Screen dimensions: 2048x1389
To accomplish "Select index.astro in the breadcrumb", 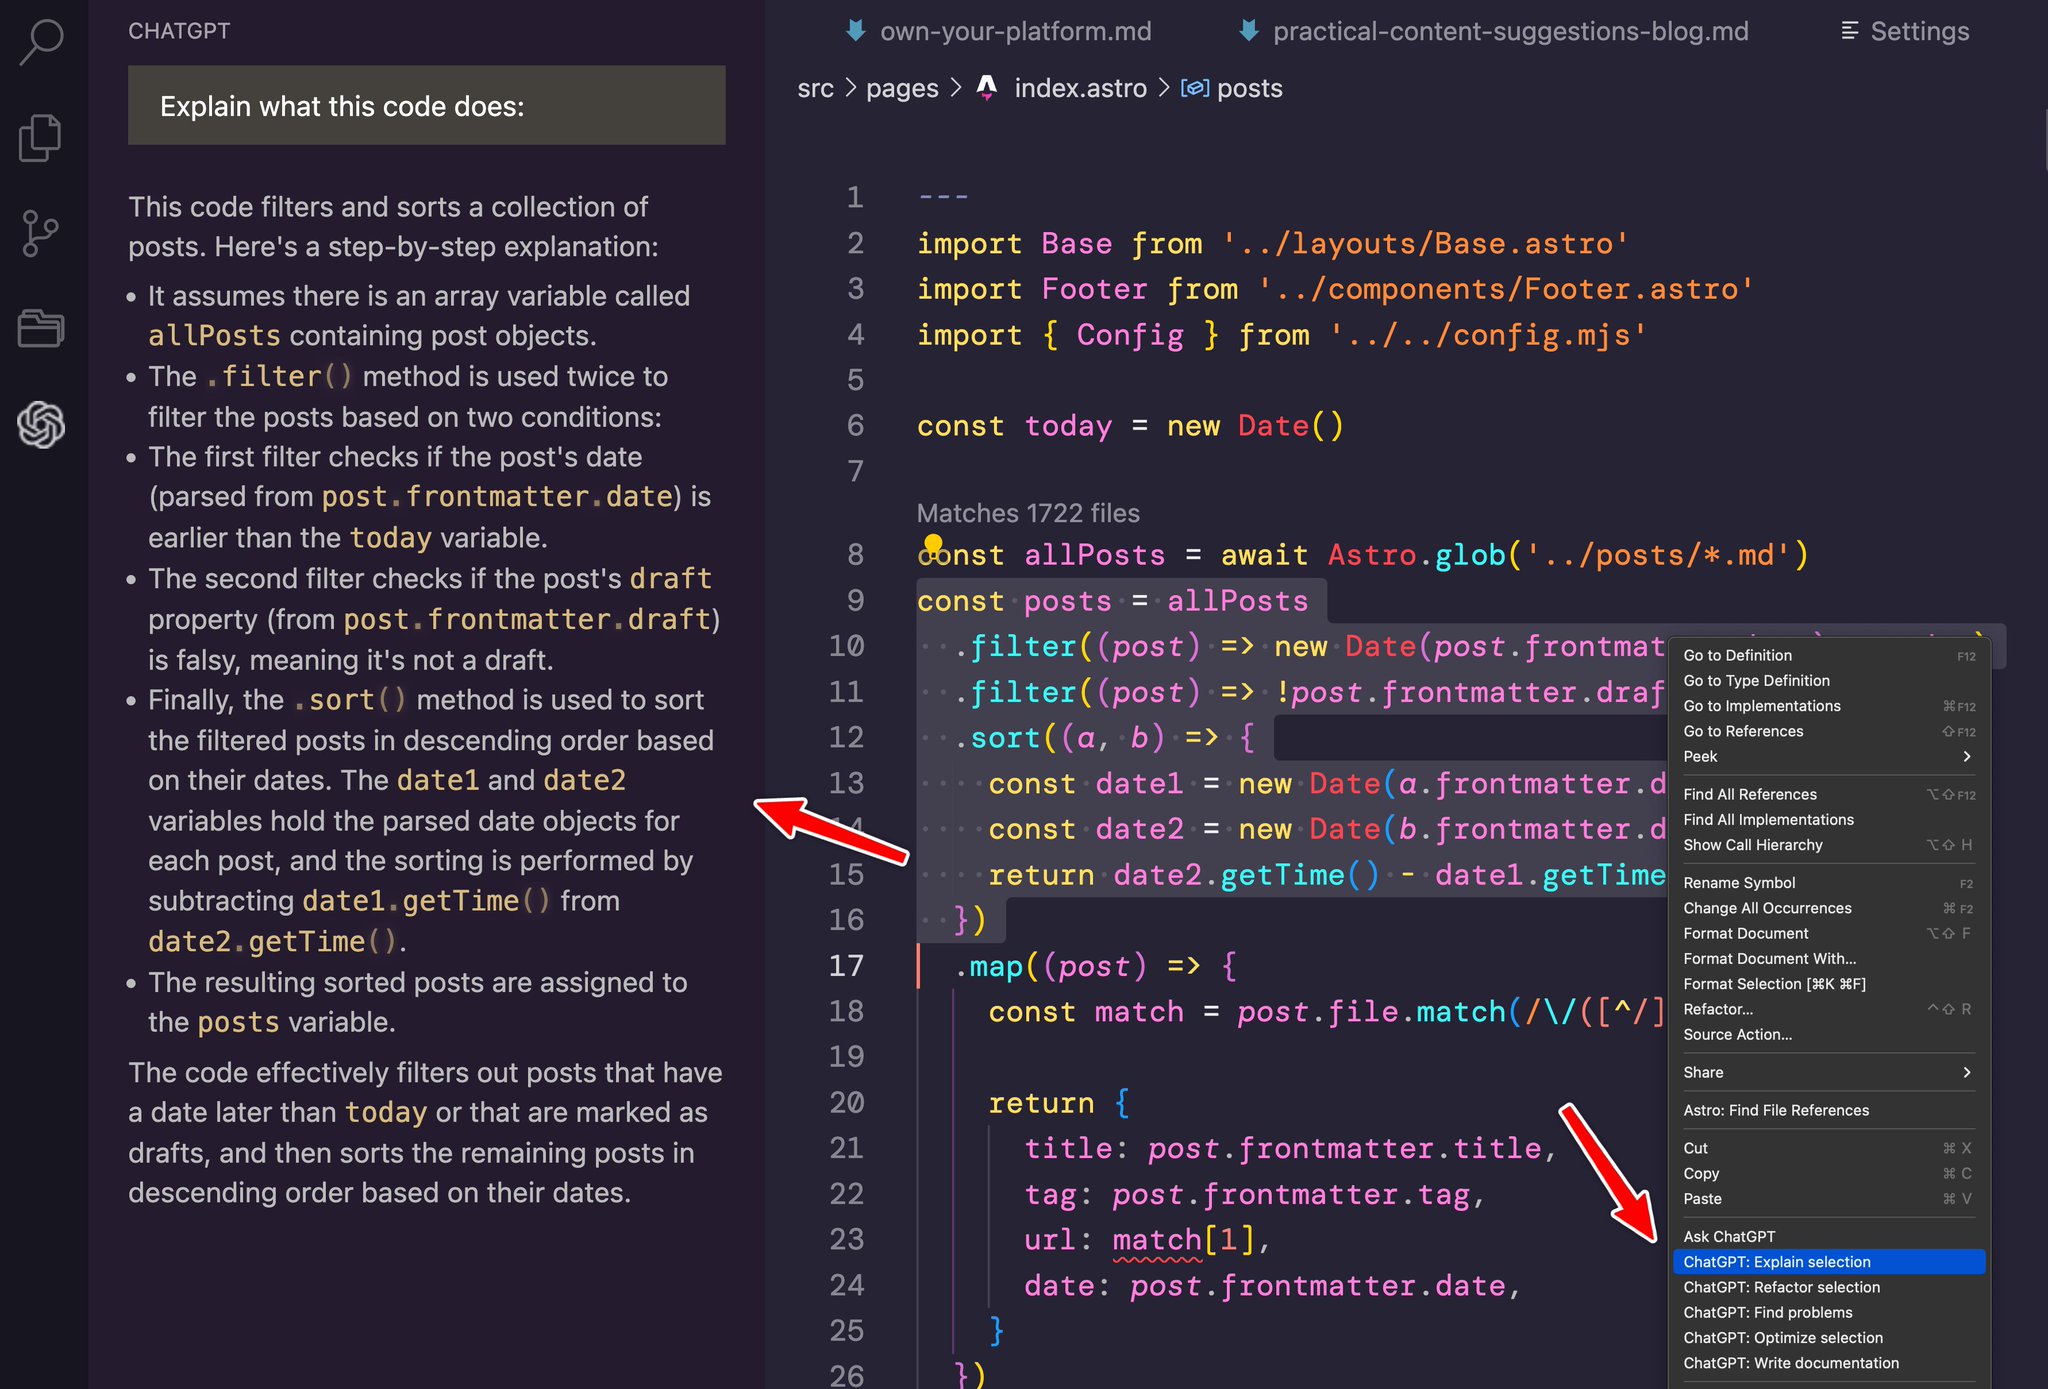I will [x=1080, y=88].
